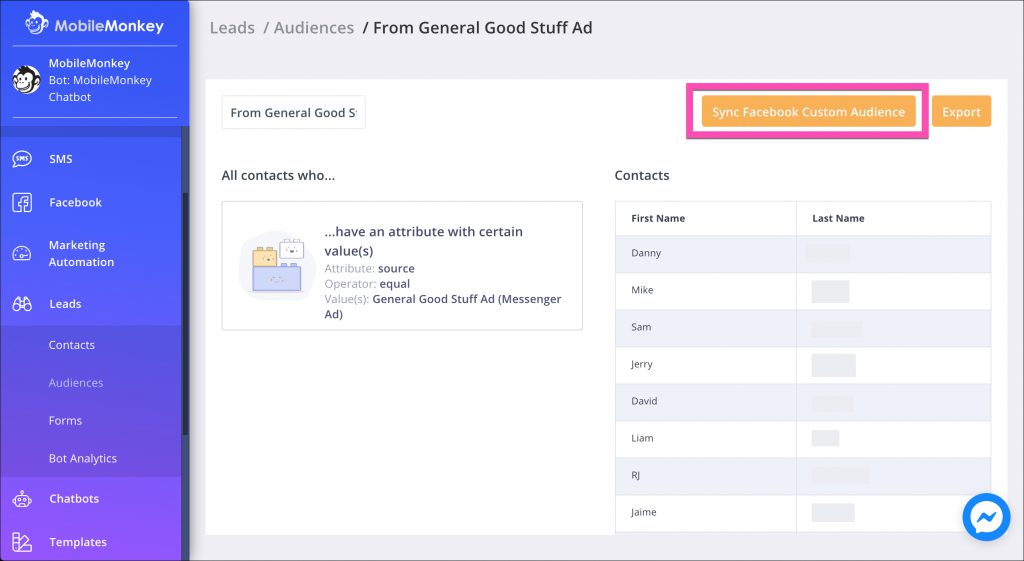This screenshot has height=561, width=1024.
Task: Select the contact row David
Action: pos(803,401)
